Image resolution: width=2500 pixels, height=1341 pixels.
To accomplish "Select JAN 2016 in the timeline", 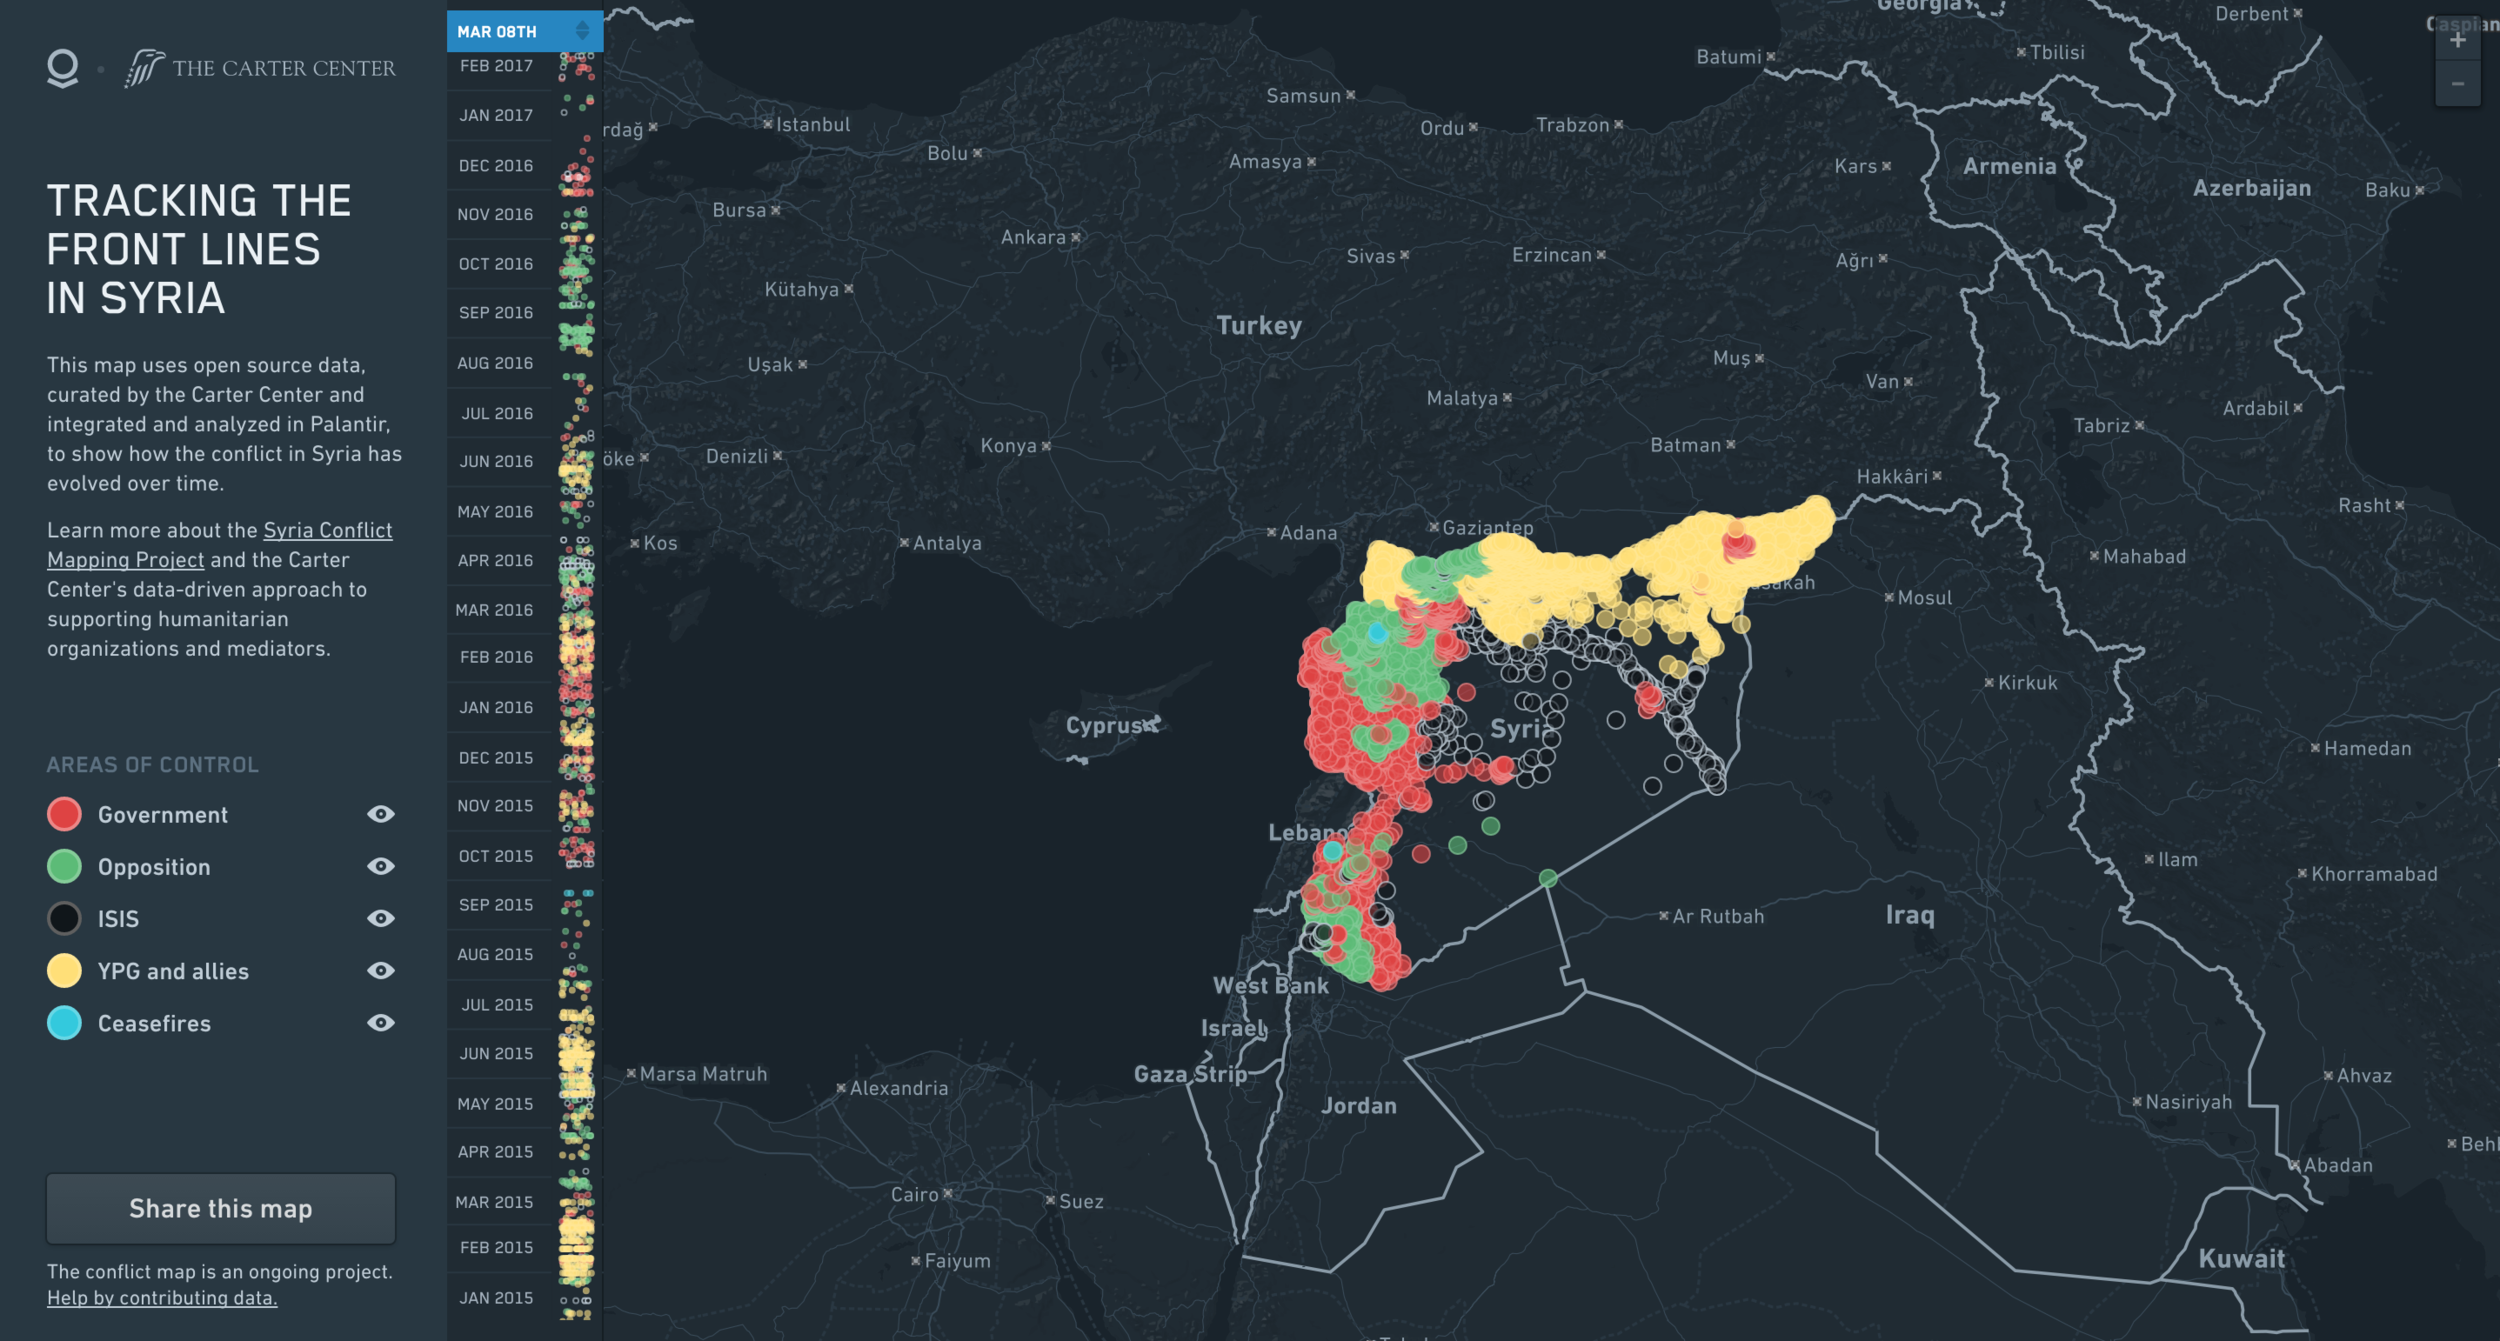I will tap(496, 707).
